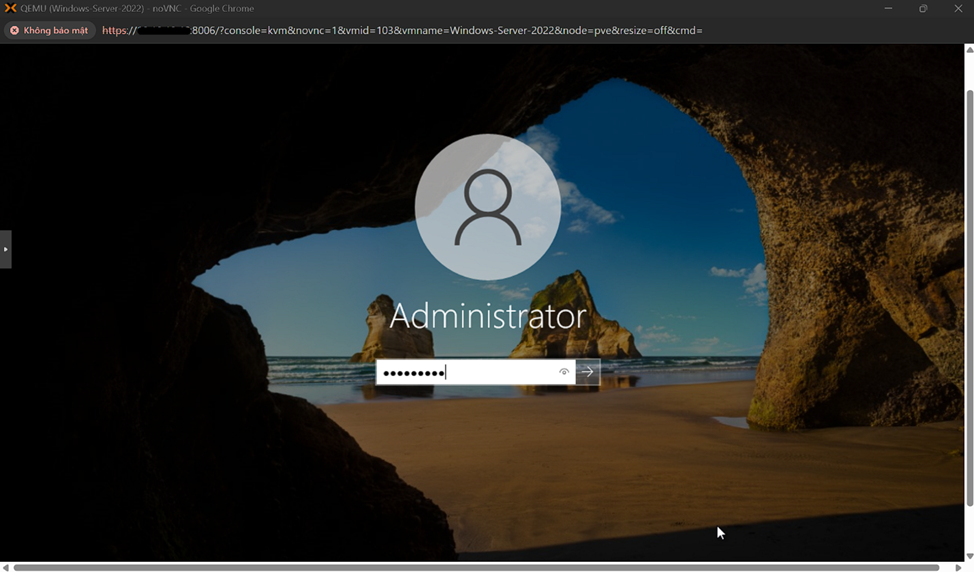Click the vertical scrollbar down arrow
This screenshot has width=974, height=572.
pyautogui.click(x=969, y=556)
